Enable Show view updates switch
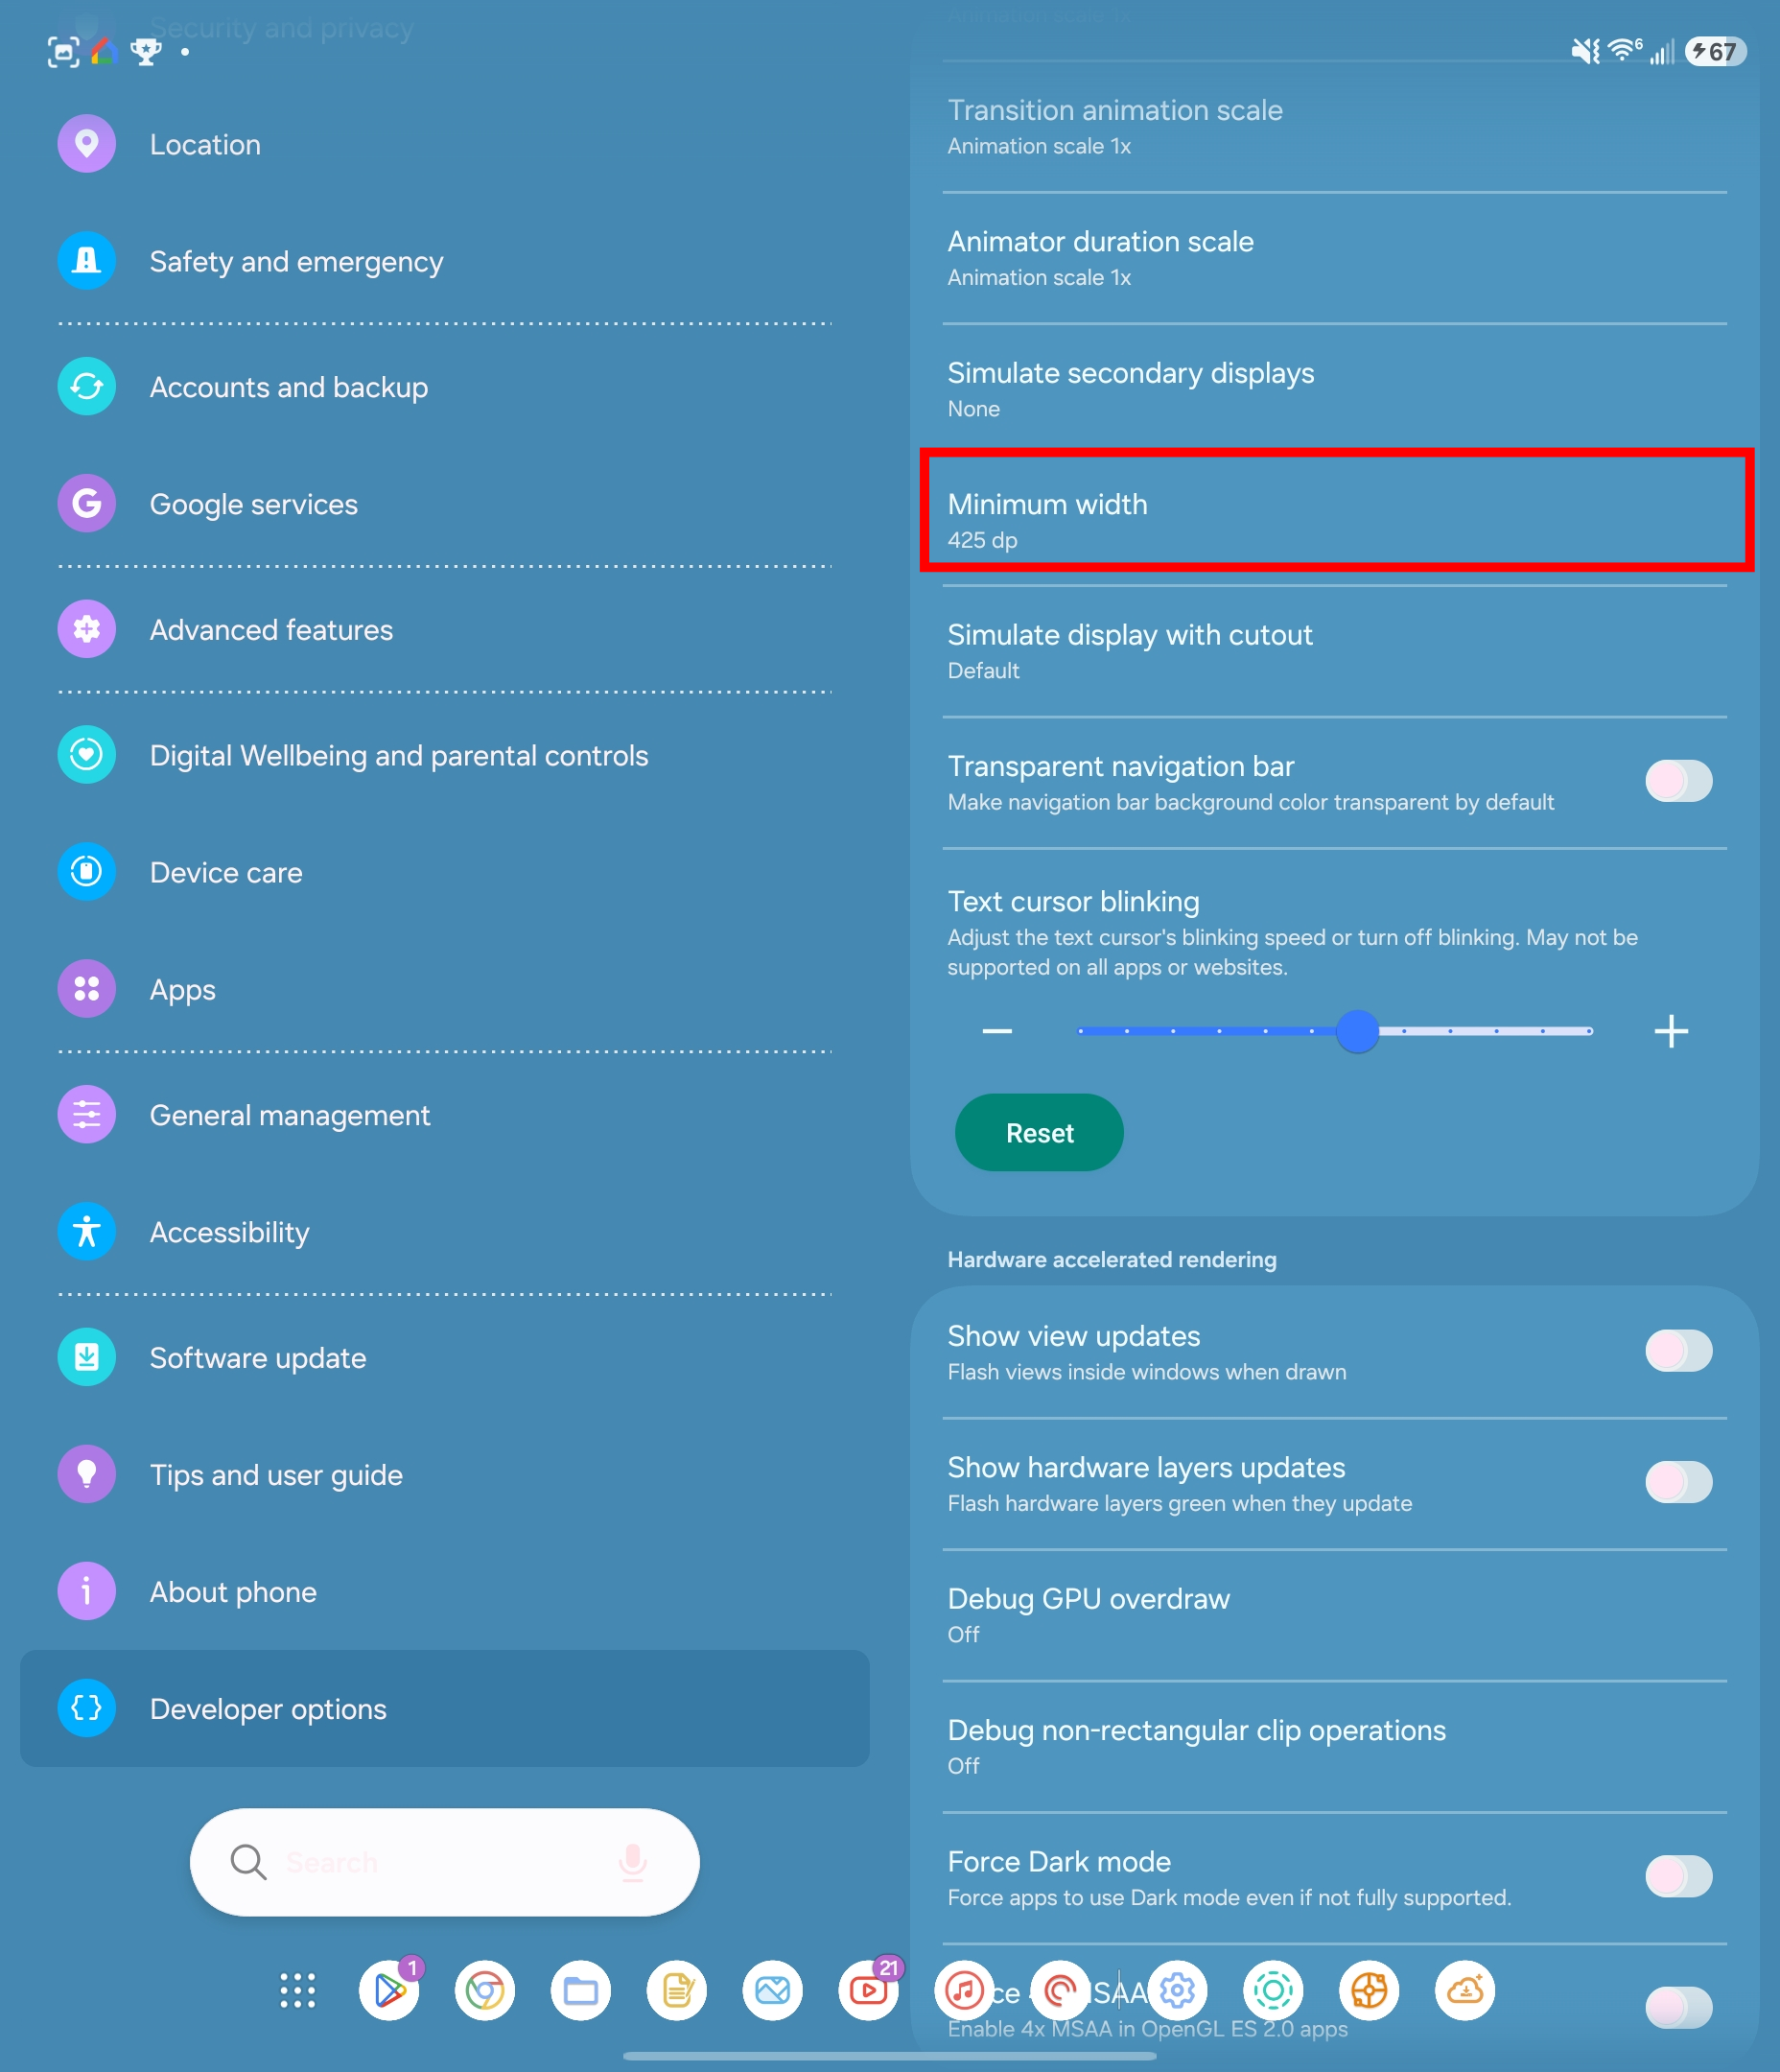The height and width of the screenshot is (2072, 1780). pos(1678,1351)
